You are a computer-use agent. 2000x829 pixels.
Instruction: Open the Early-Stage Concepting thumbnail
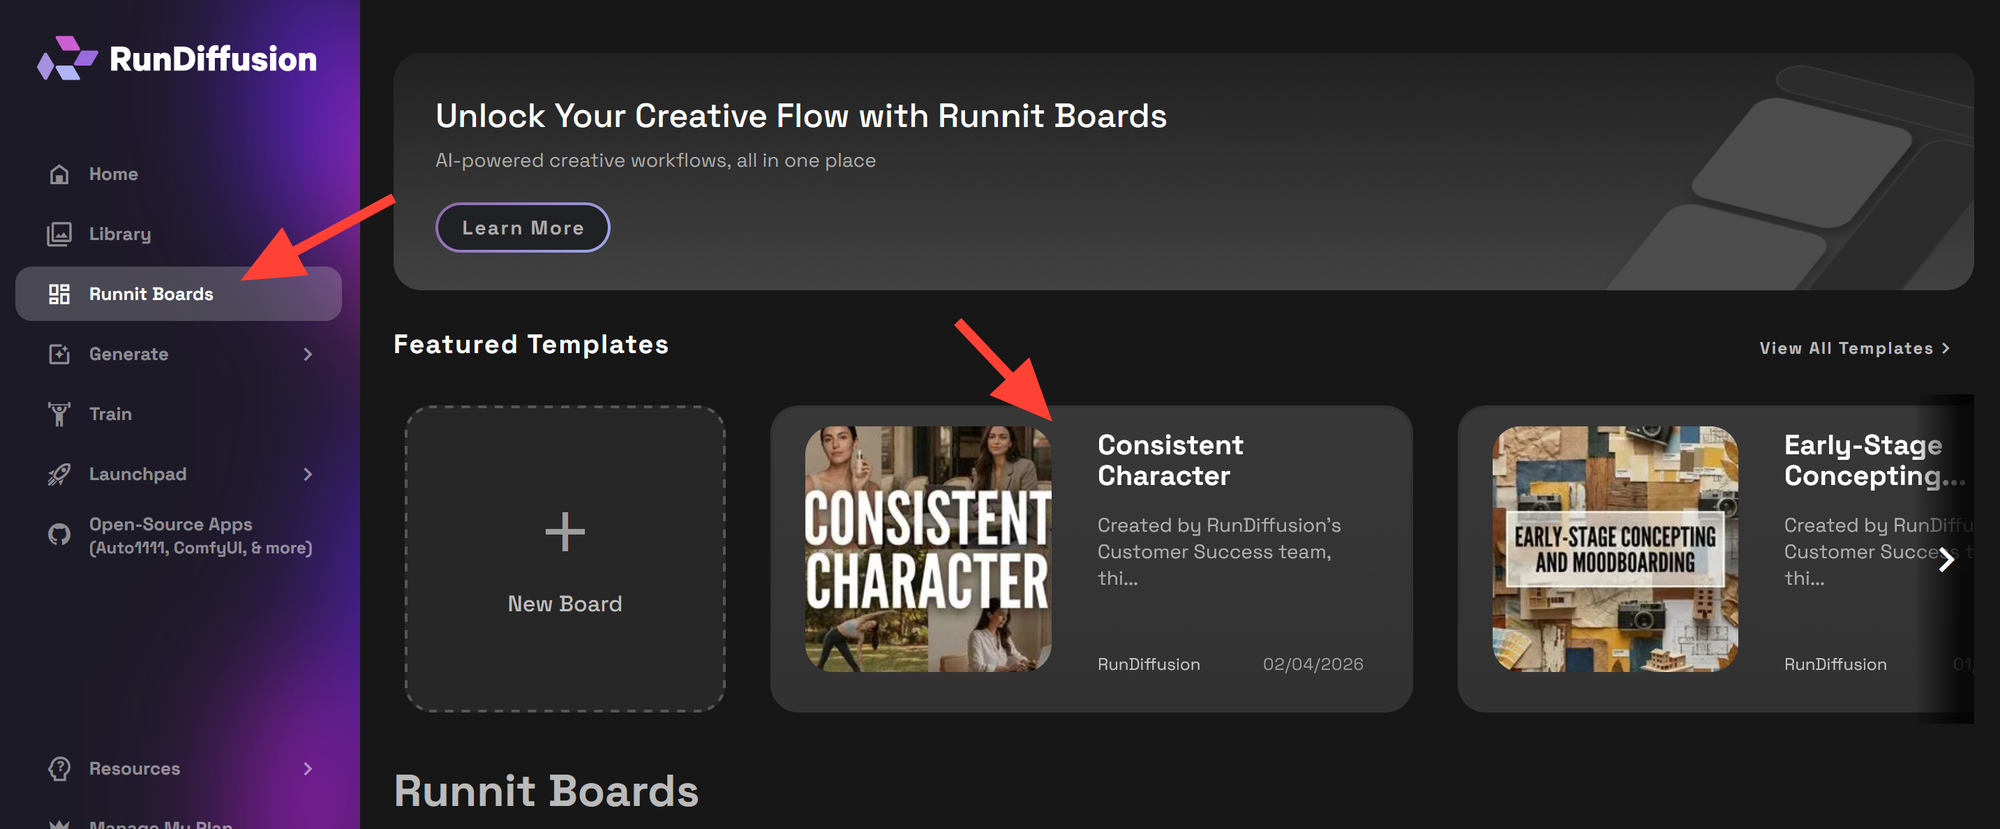point(1615,549)
